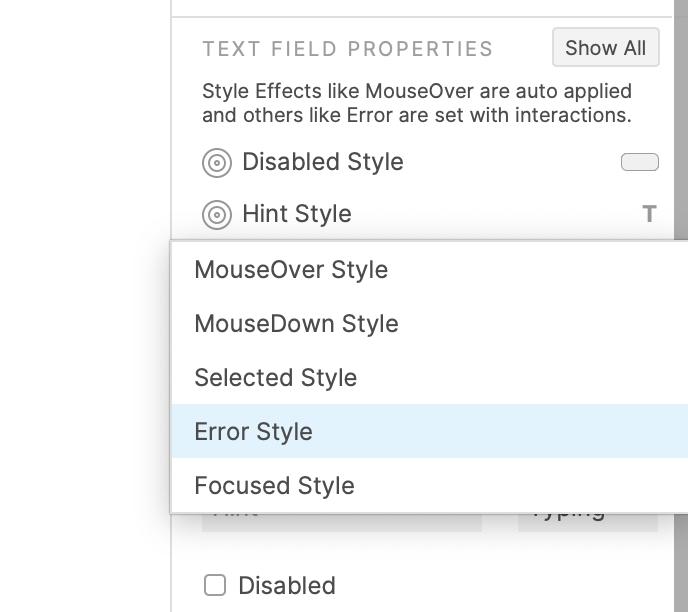Click the target icon beside Disabled Style

pyautogui.click(x=217, y=163)
